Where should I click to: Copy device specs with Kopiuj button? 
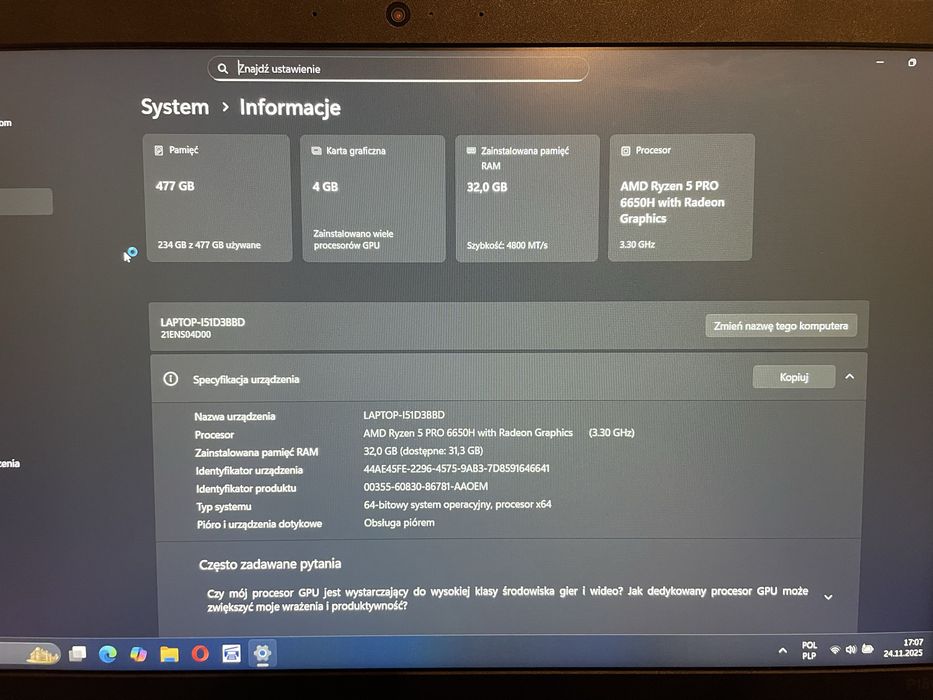[794, 377]
